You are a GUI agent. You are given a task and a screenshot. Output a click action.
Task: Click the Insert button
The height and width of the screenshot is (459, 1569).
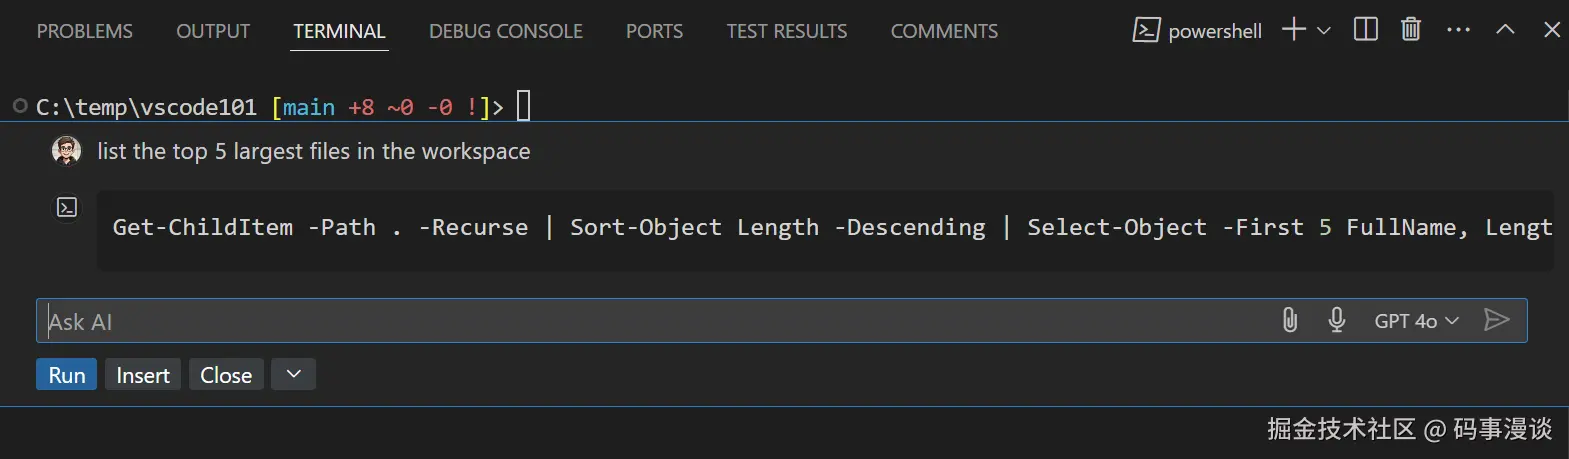143,375
